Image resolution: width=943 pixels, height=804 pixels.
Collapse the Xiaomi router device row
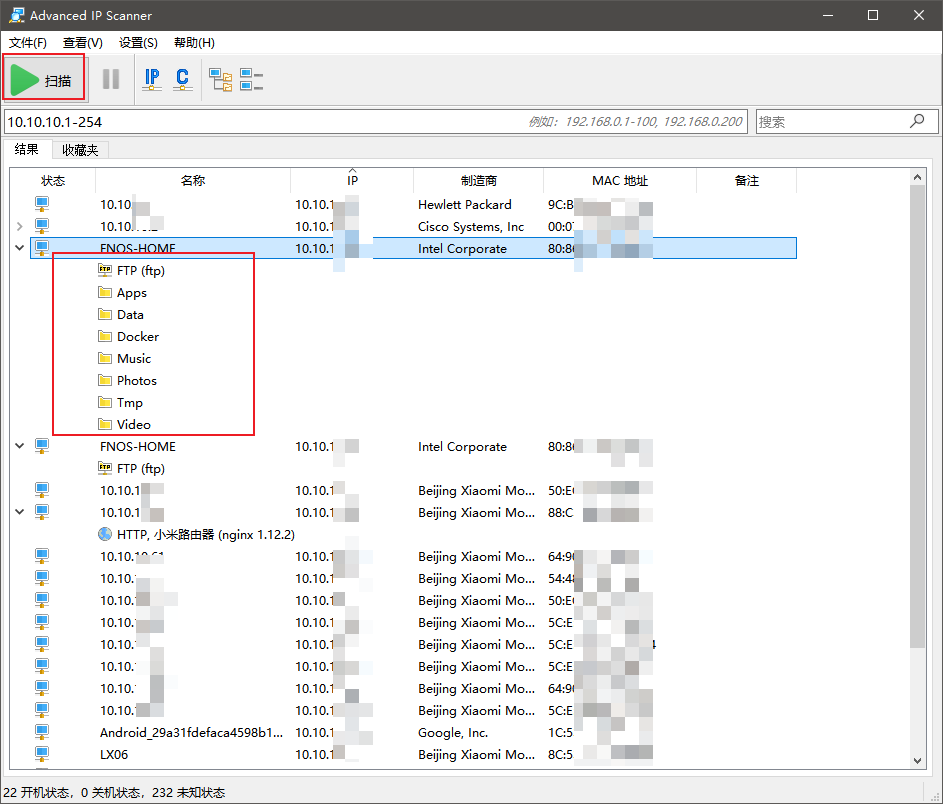pyautogui.click(x=20, y=511)
